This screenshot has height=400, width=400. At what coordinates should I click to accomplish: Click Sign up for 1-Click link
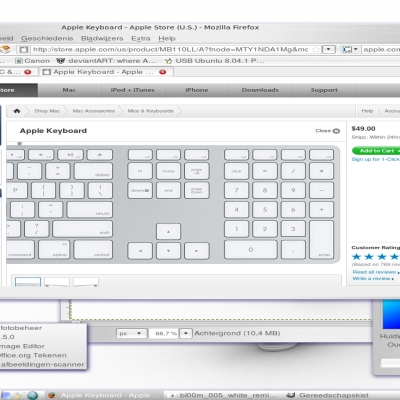point(376,159)
